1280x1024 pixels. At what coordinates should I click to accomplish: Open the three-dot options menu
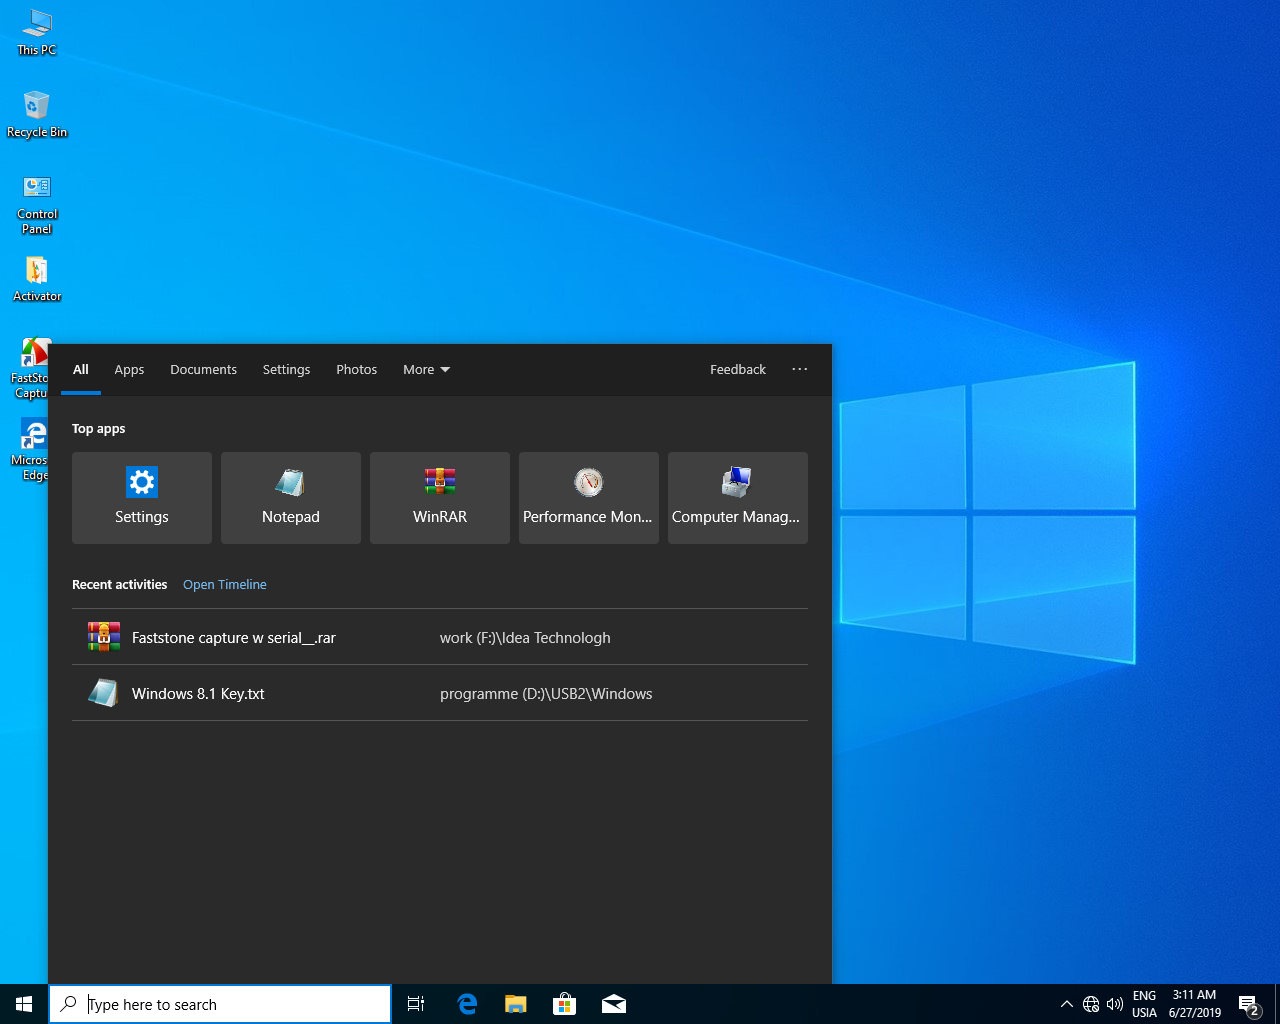tap(799, 370)
